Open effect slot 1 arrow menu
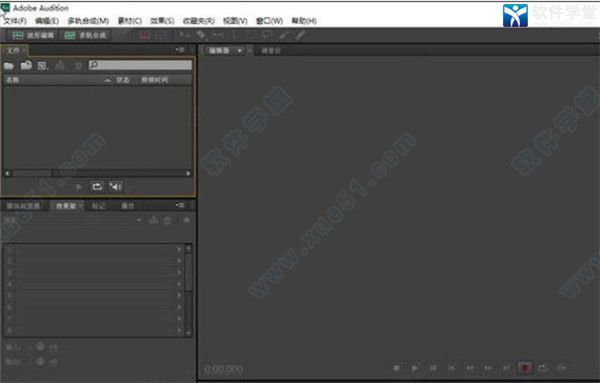 pos(179,249)
